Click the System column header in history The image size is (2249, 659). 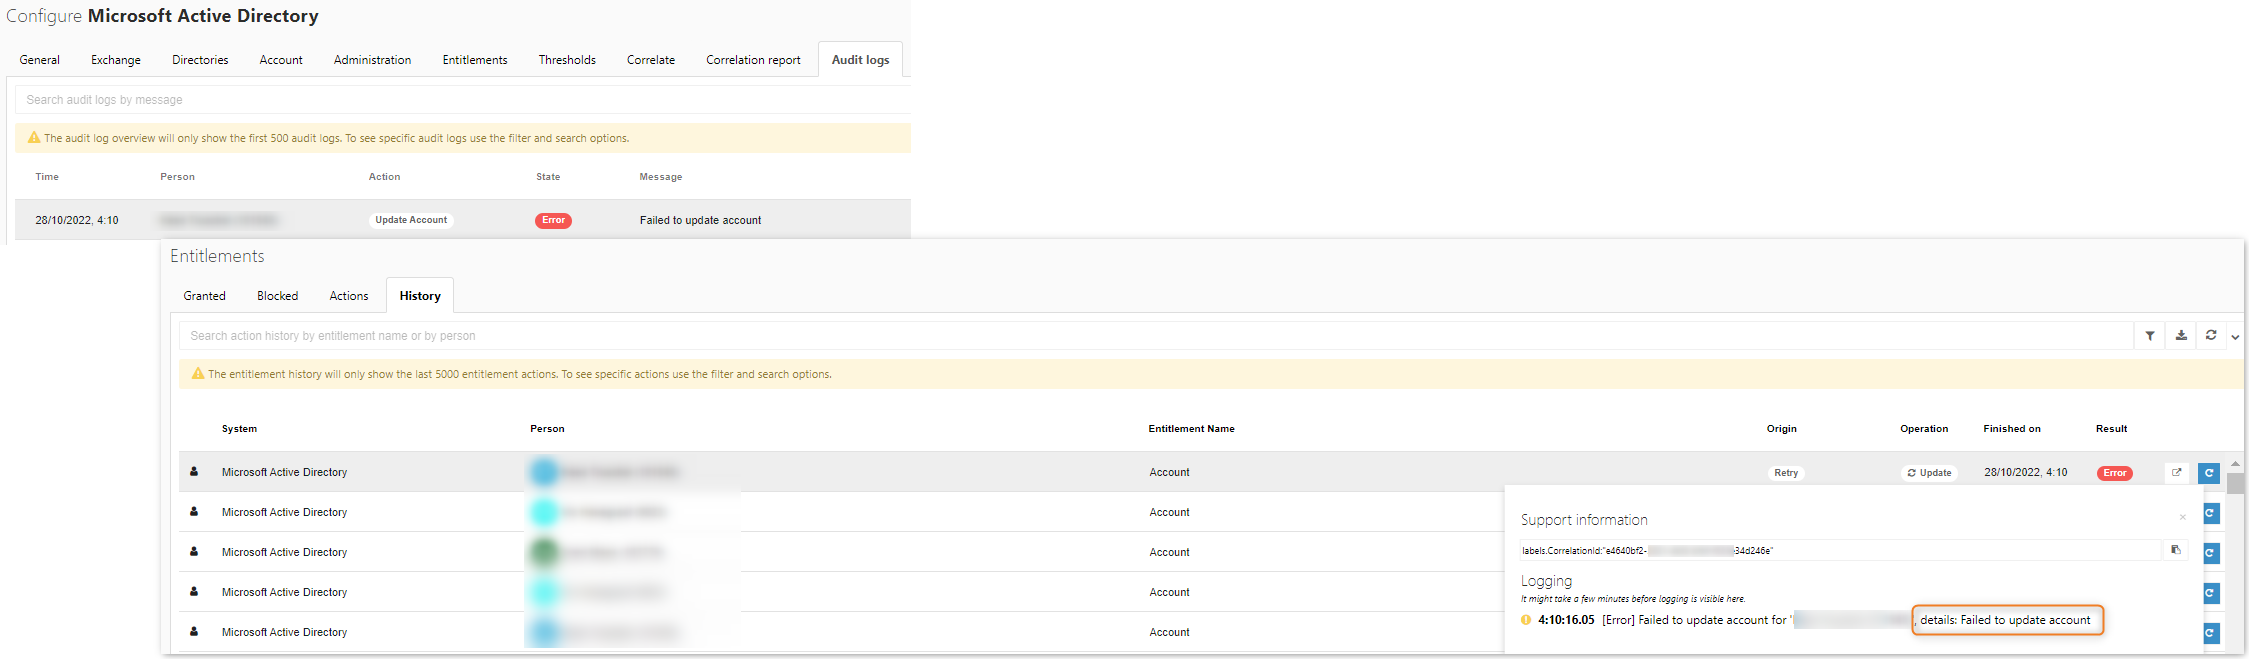pos(239,429)
